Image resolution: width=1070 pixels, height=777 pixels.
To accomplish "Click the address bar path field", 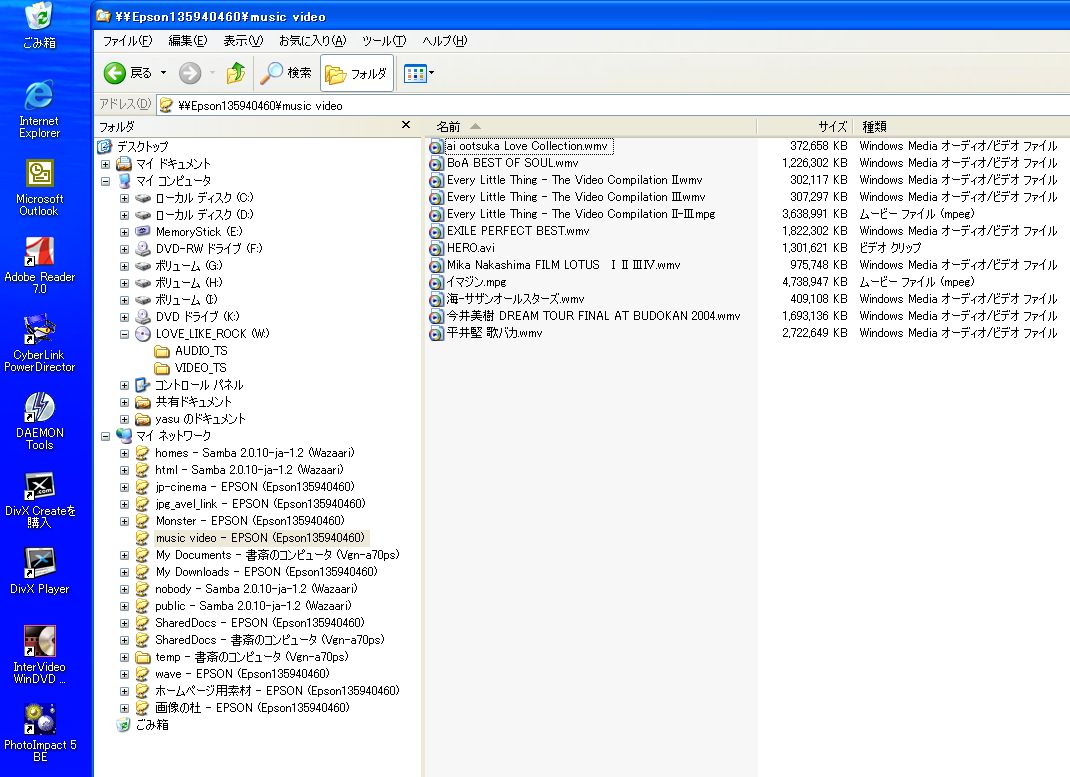I will [x=613, y=106].
